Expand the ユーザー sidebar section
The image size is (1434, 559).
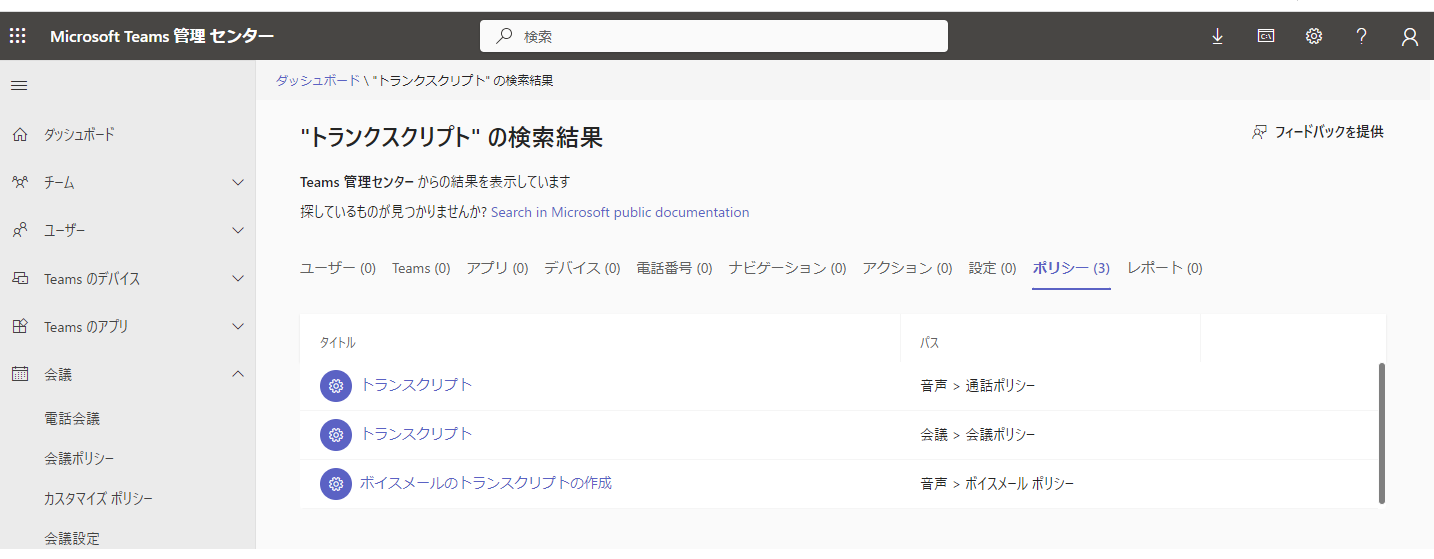[x=237, y=231]
